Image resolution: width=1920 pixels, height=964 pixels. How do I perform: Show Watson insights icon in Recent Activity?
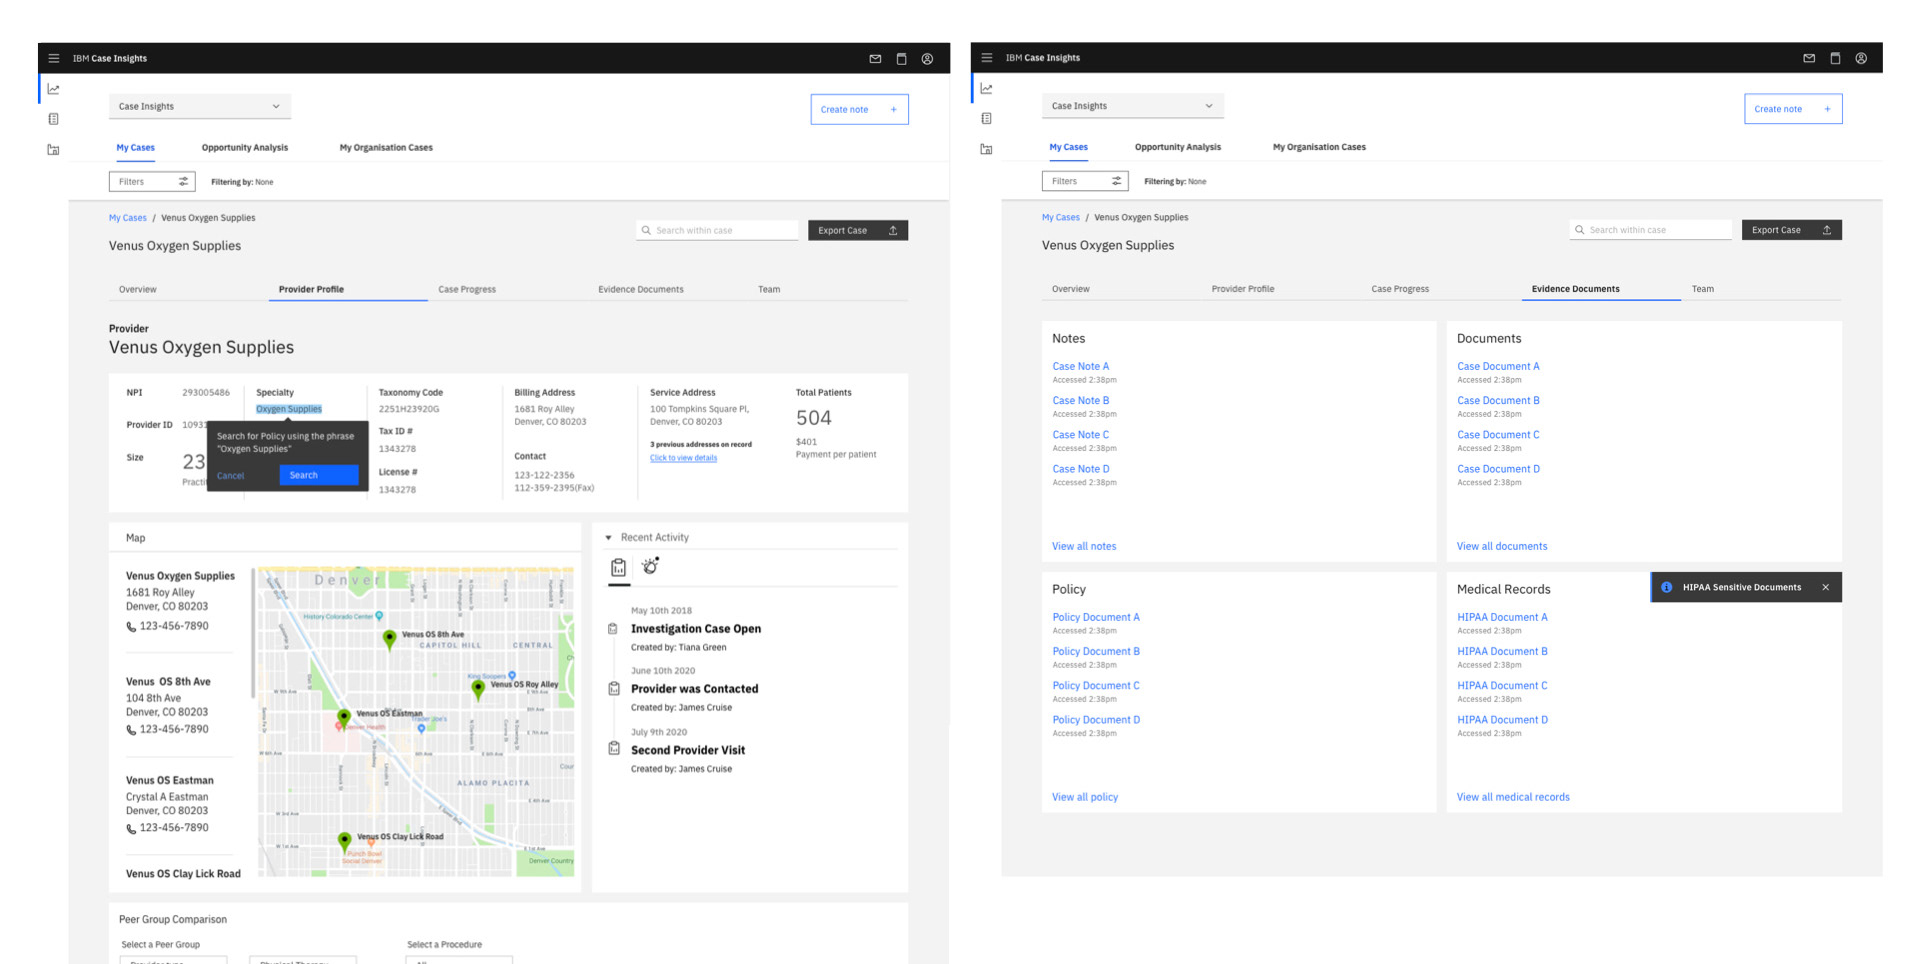pos(651,566)
